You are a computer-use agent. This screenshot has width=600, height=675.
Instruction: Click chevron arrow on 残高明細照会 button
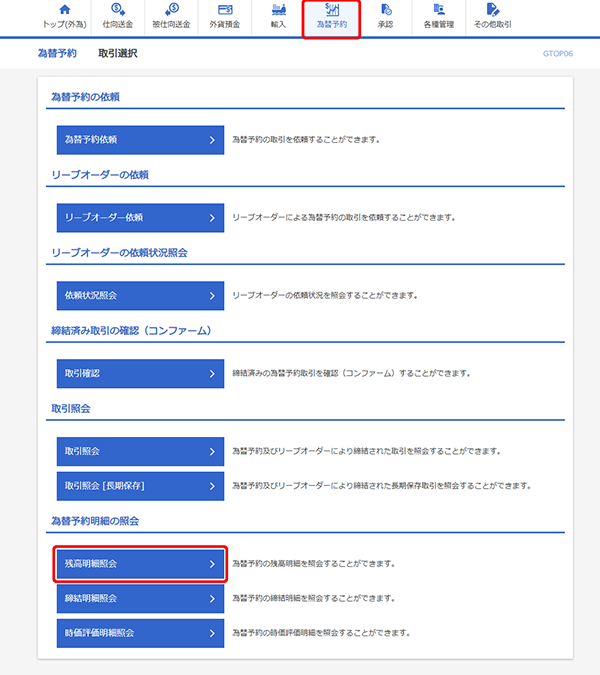point(212,564)
